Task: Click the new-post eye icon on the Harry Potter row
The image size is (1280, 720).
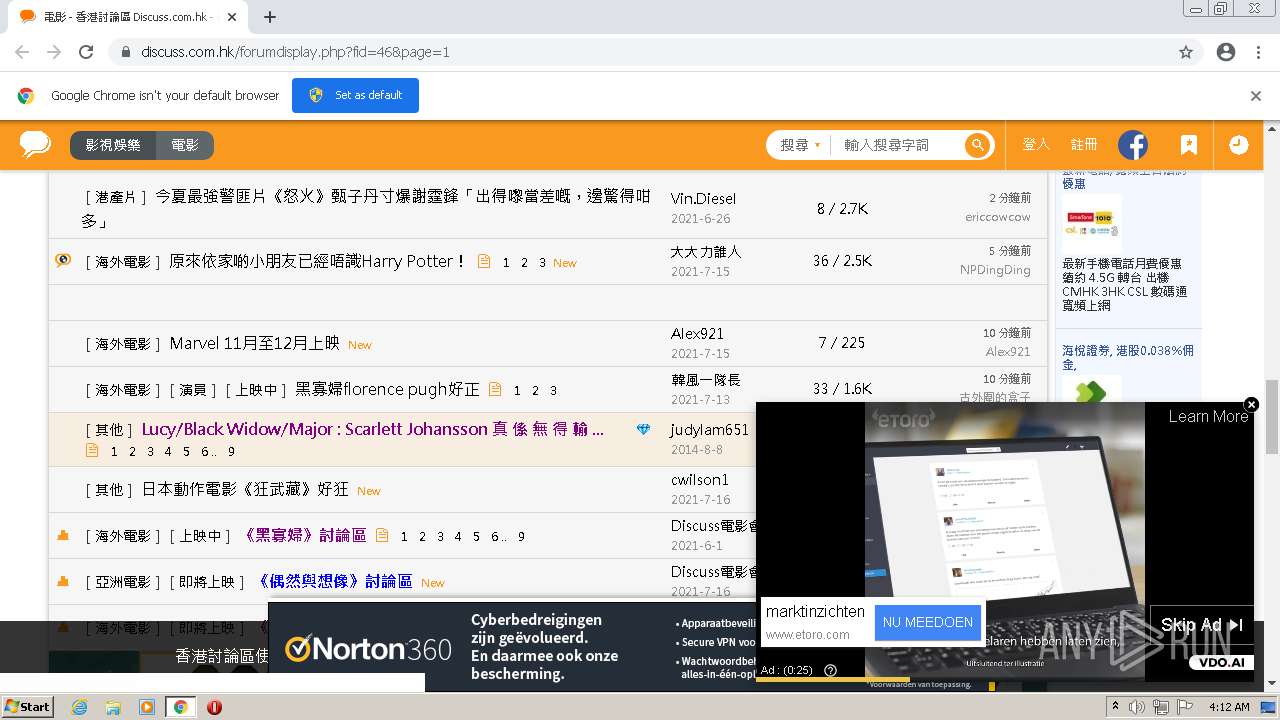Action: [63, 260]
